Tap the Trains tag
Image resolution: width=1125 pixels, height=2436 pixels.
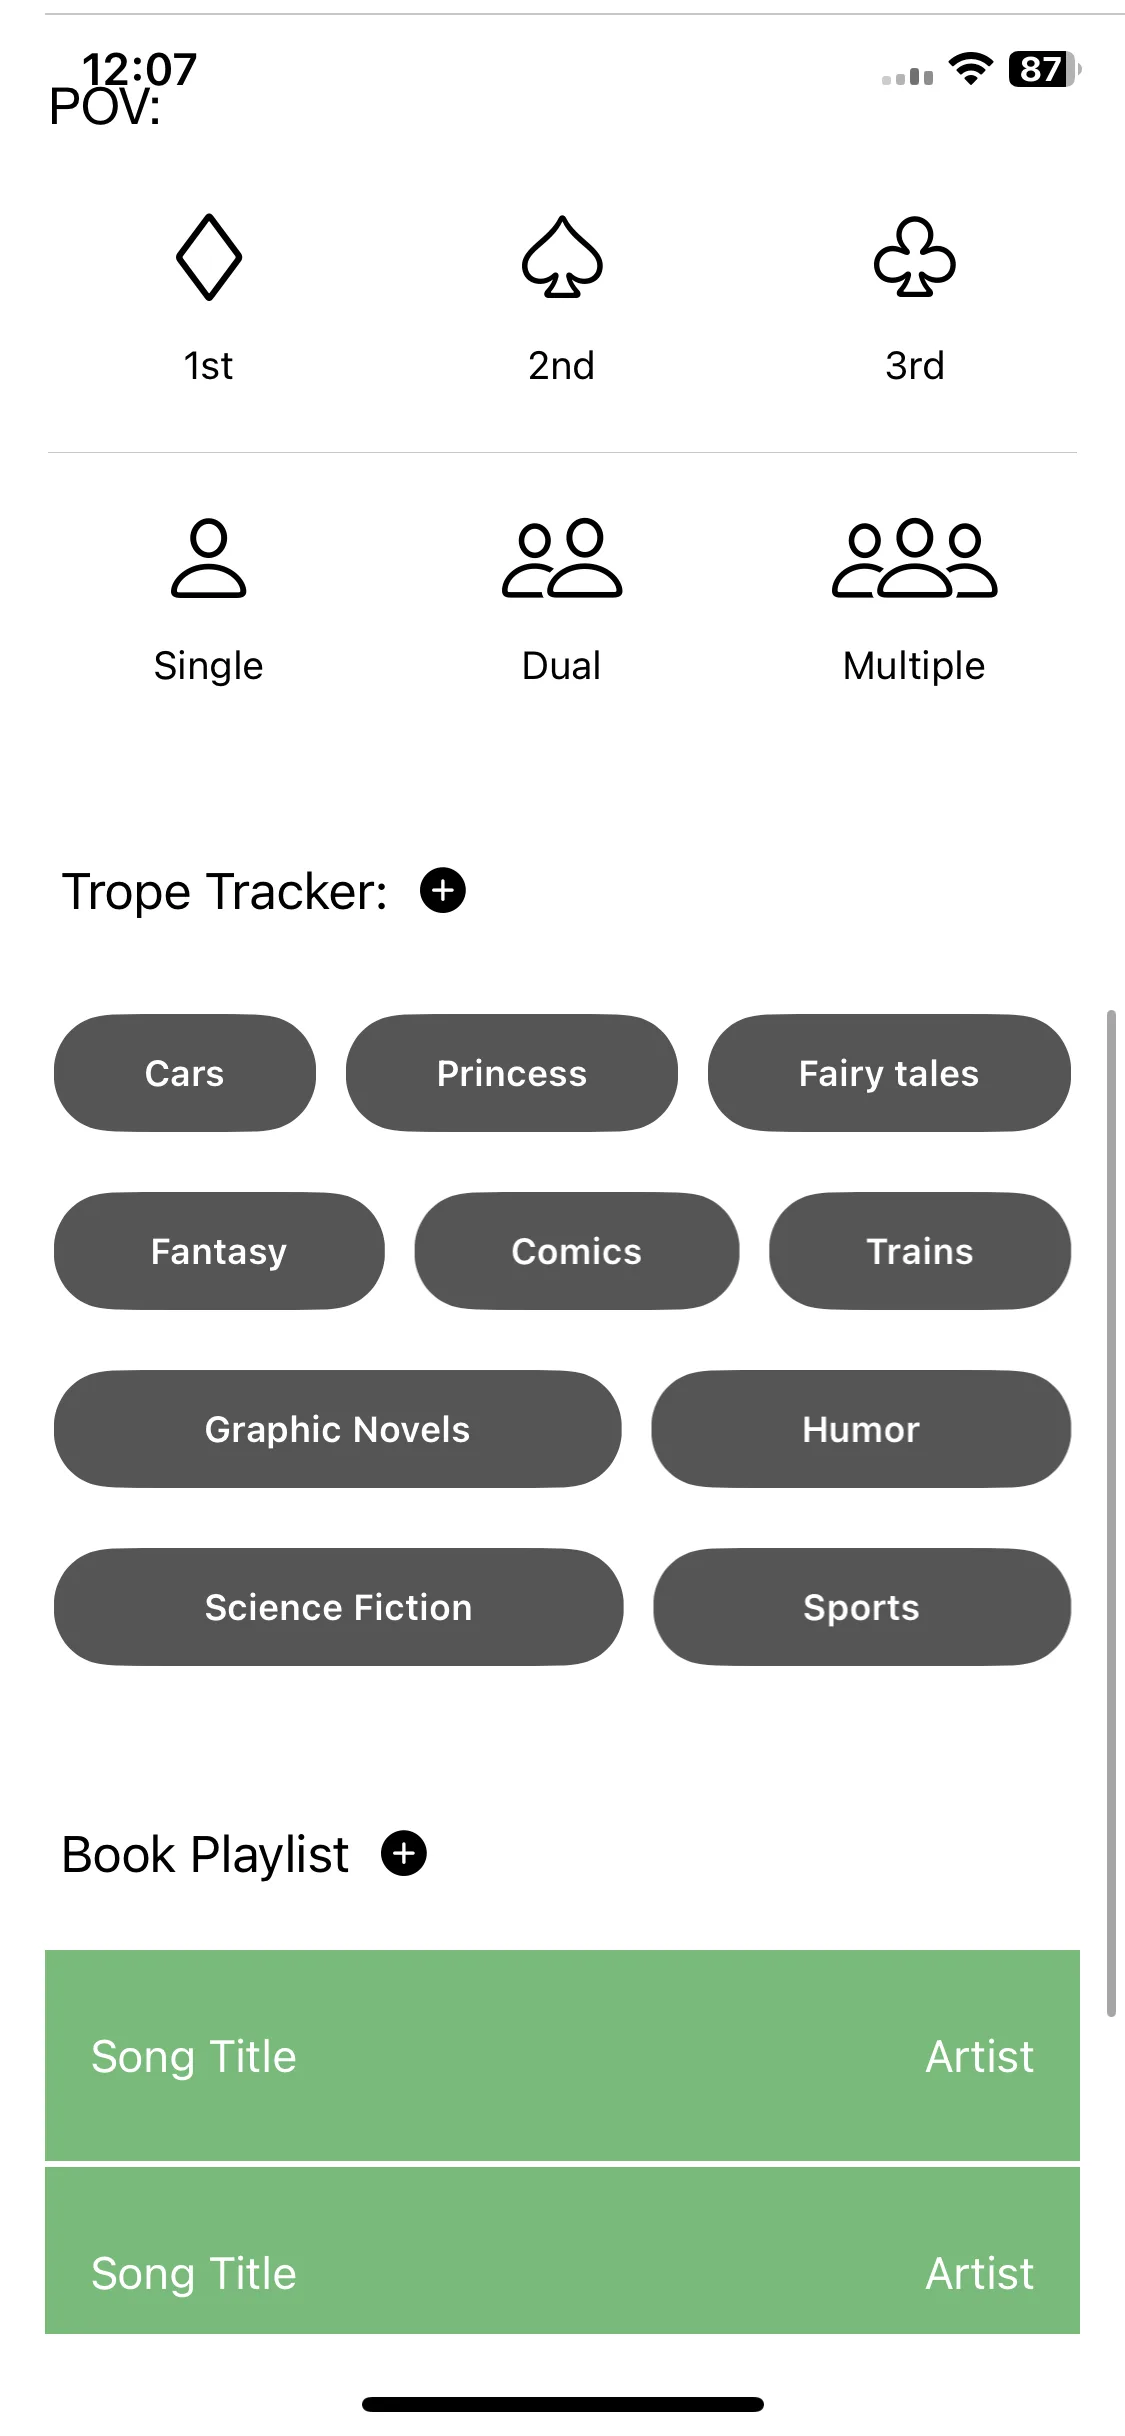pos(920,1251)
